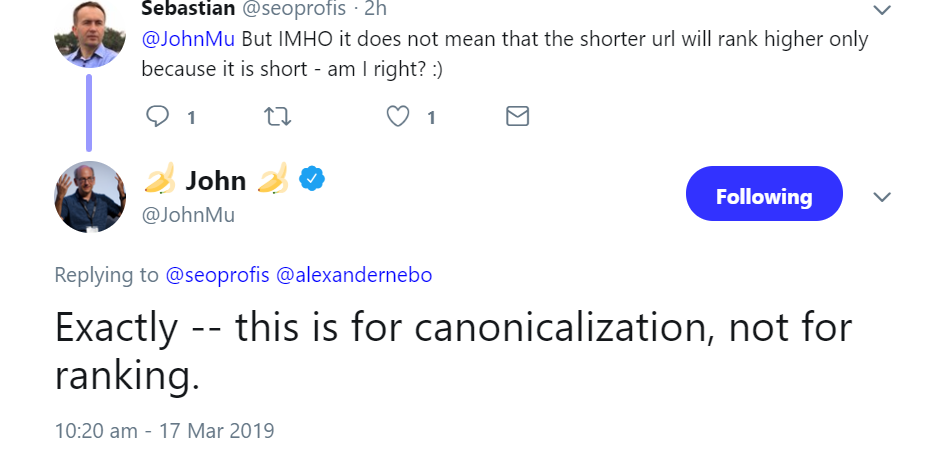Click the reply icon under Sebastian's tweet
944x455 pixels.
[x=158, y=117]
